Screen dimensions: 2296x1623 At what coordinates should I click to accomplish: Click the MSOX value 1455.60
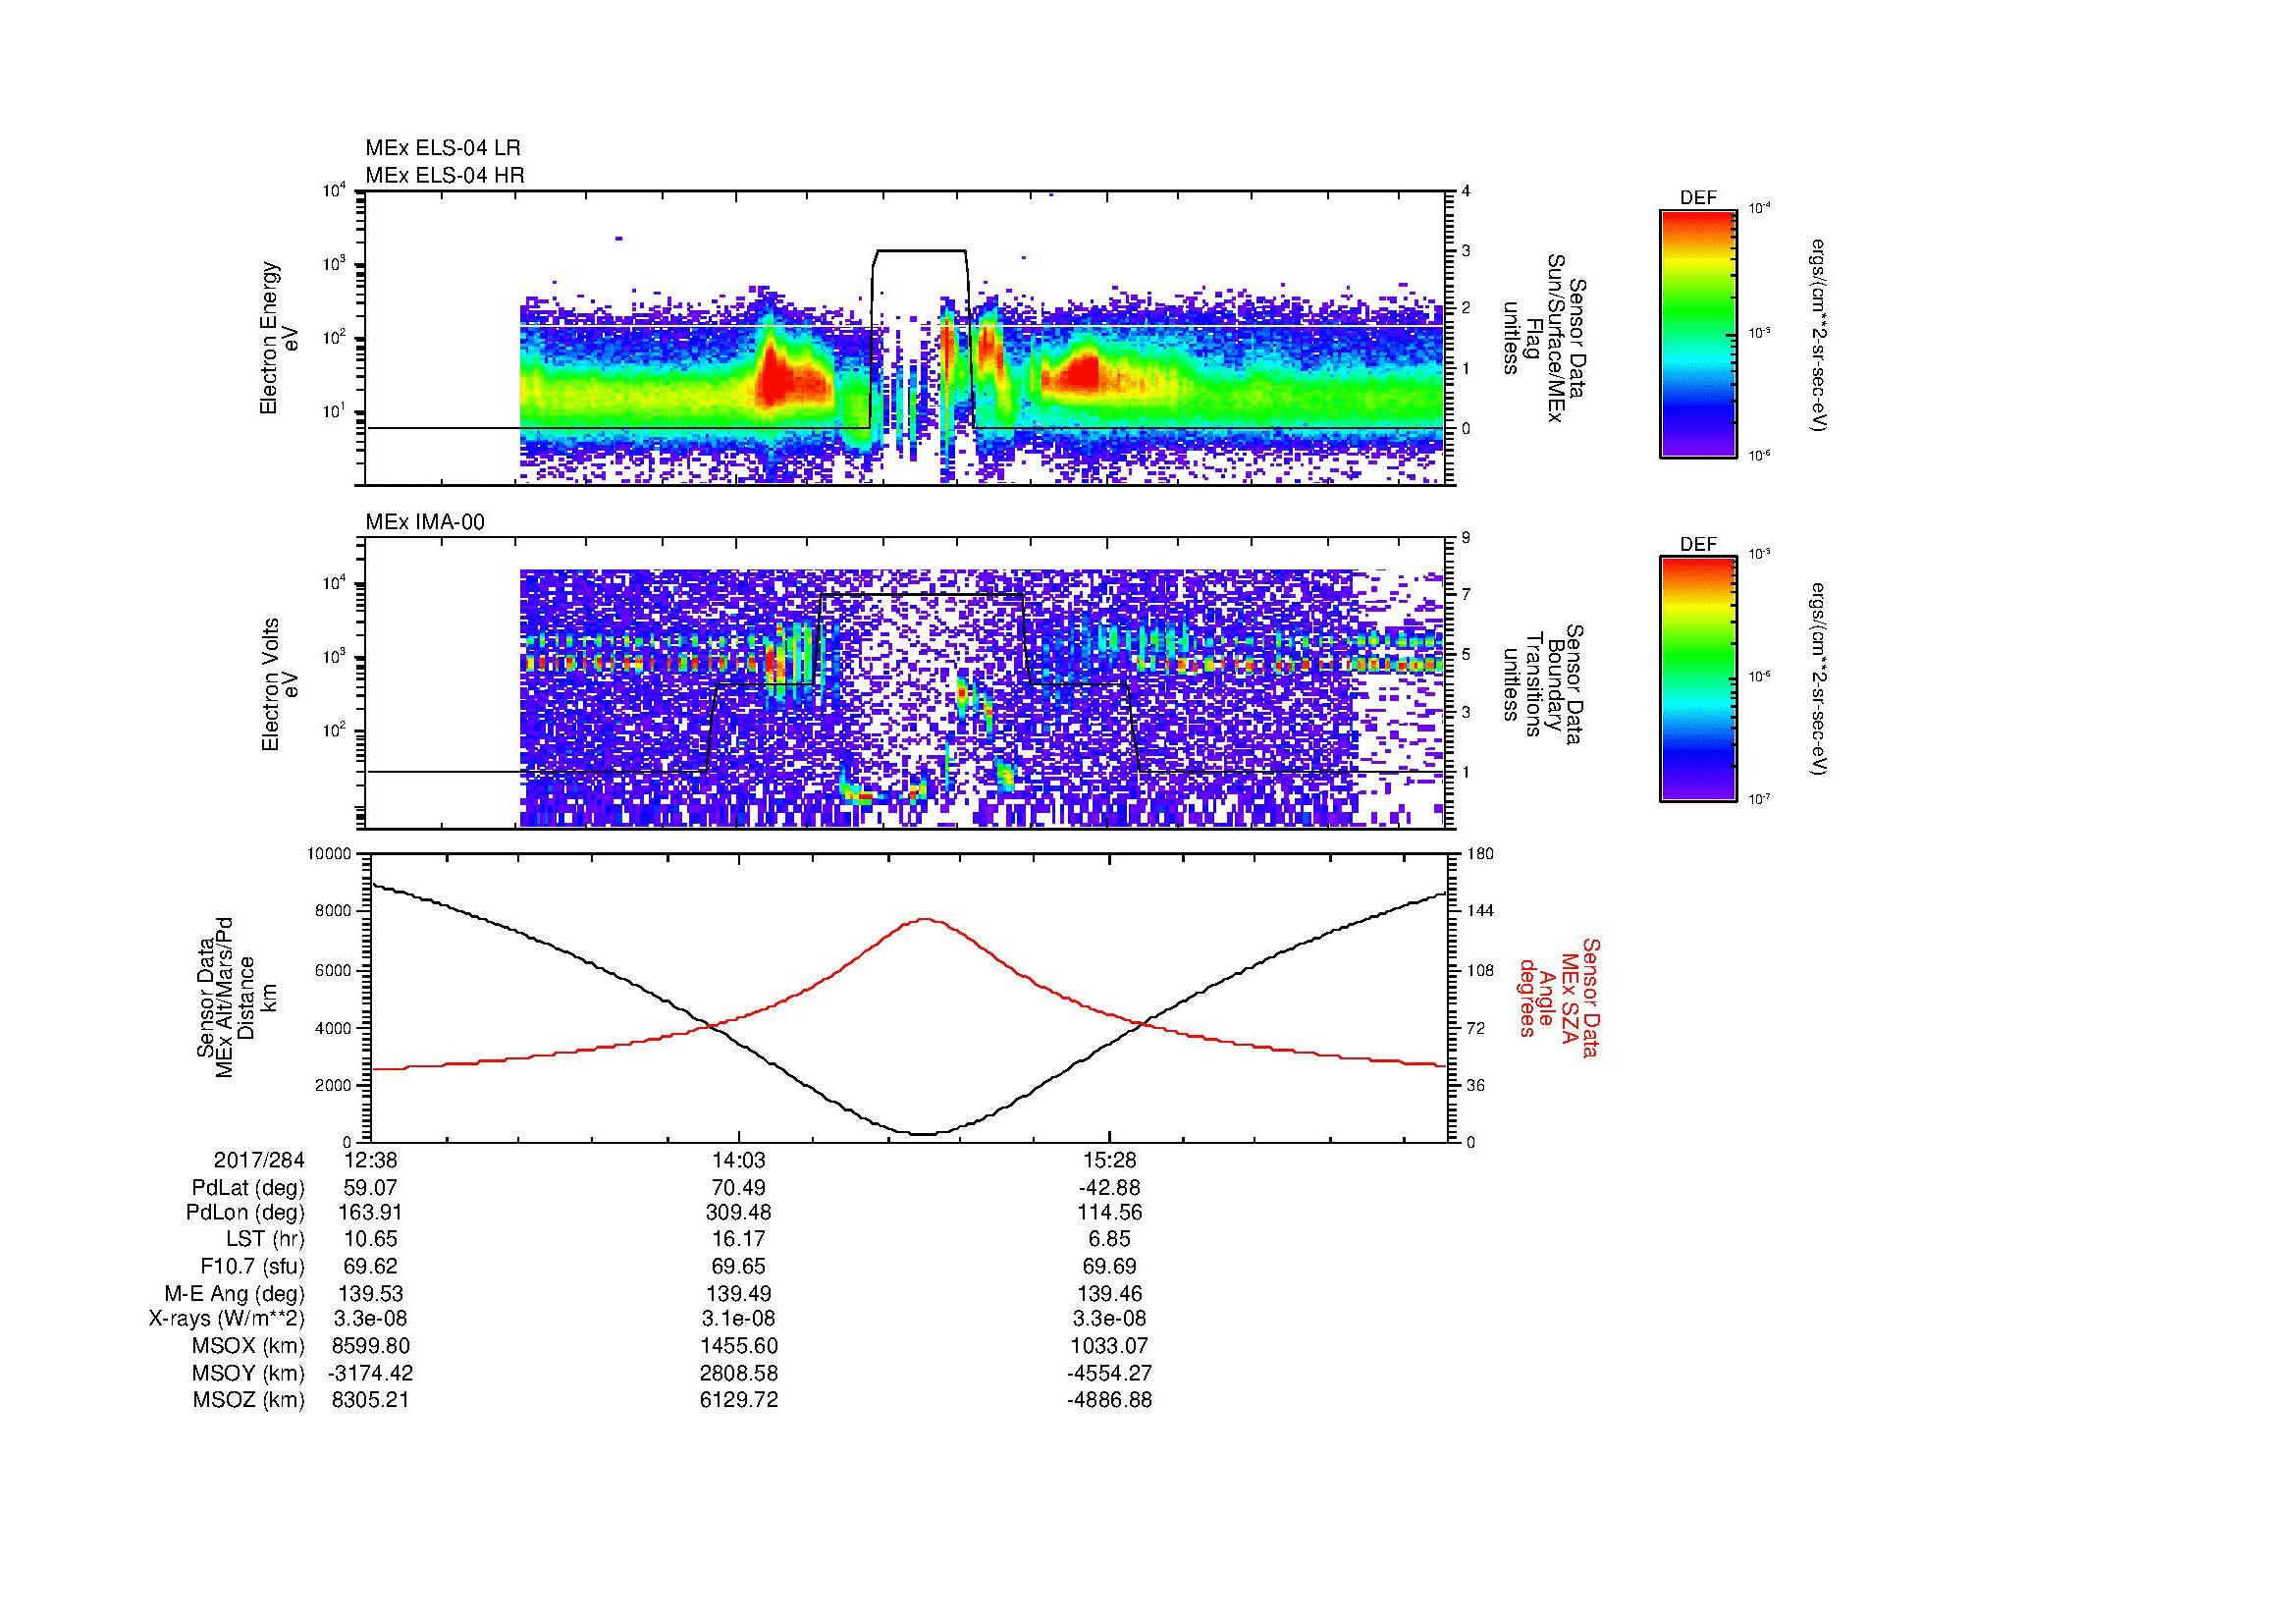739,1346
